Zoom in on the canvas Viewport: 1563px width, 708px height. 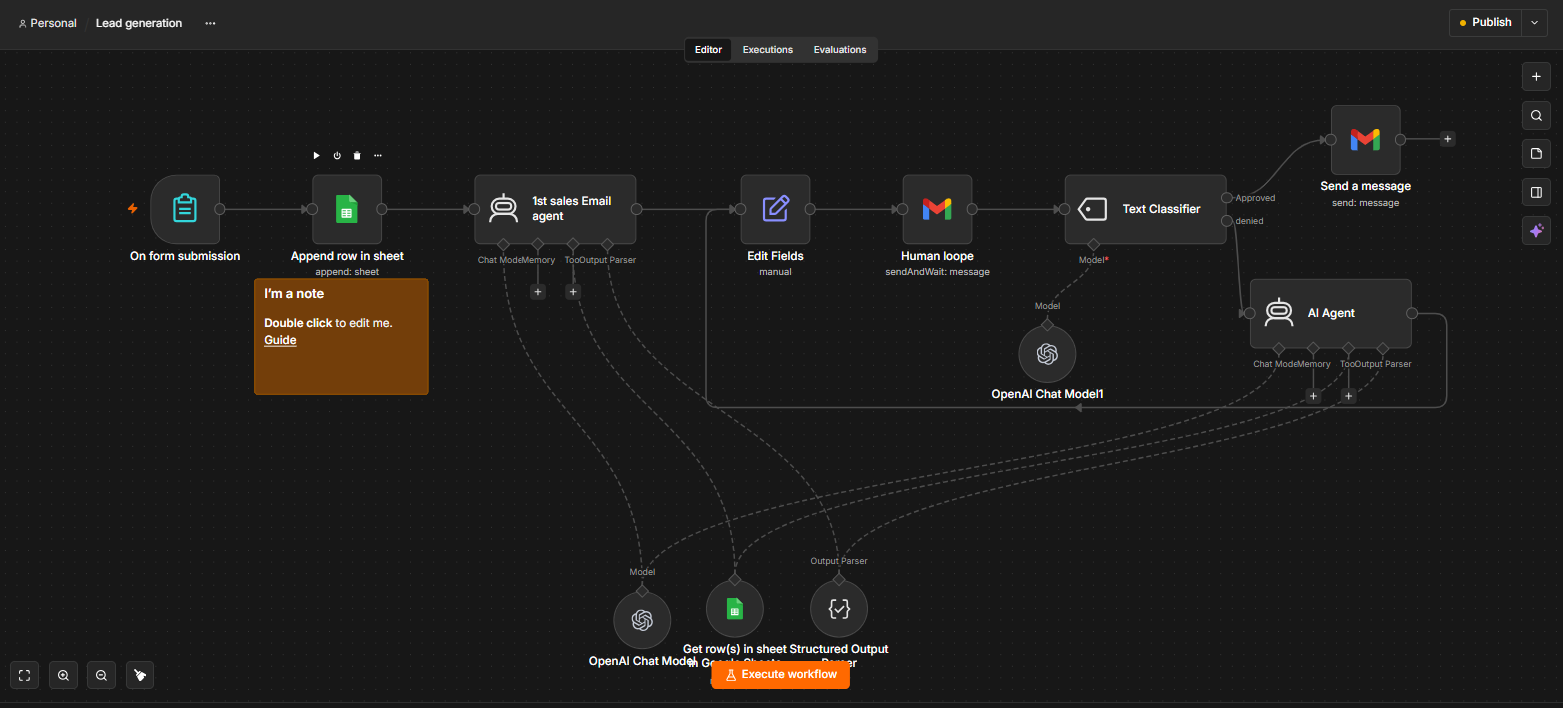(x=63, y=675)
